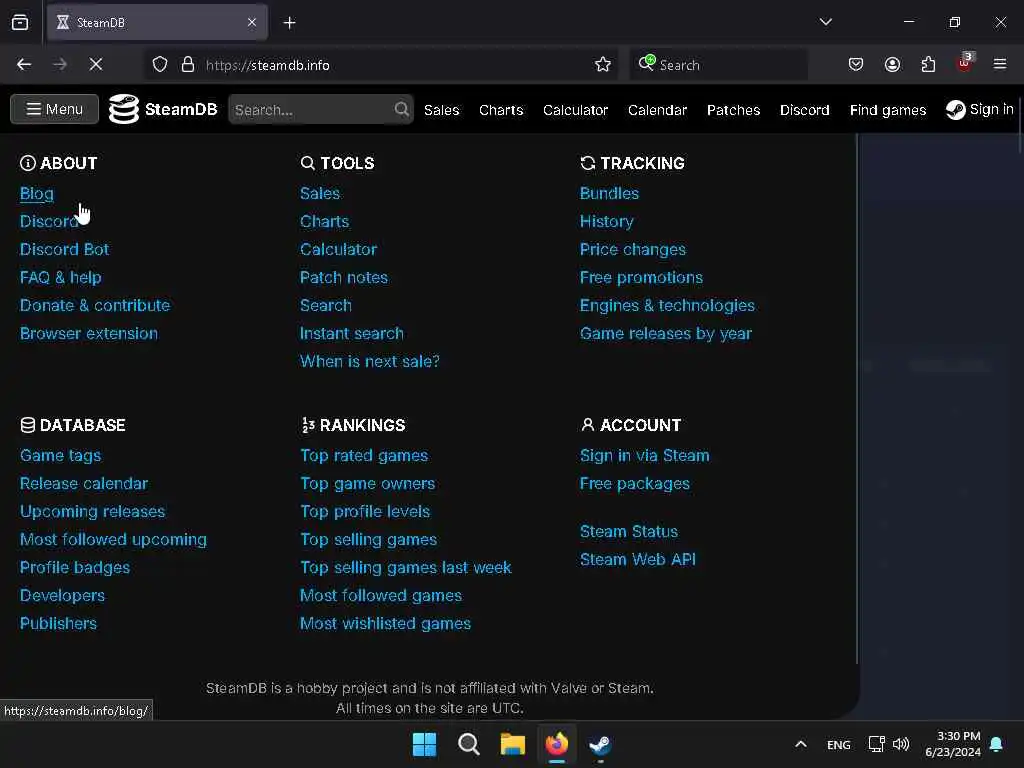
Task: Open Charts in the top navigation bar
Action: 501,110
